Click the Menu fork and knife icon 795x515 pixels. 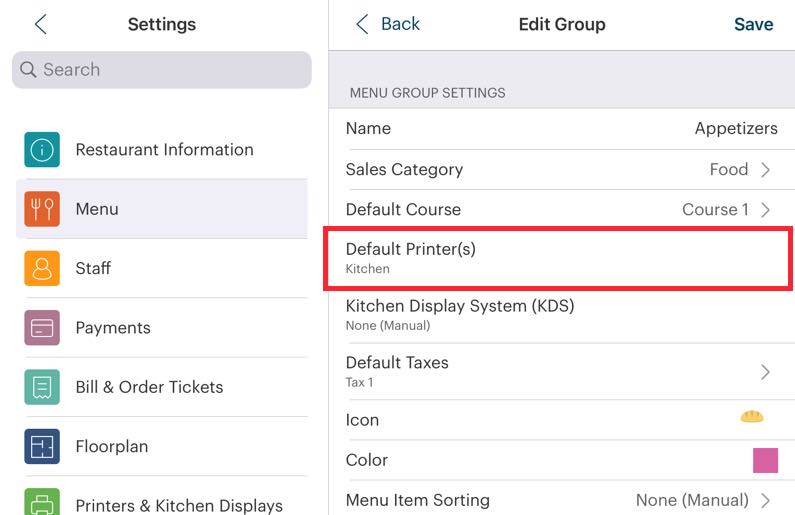42,209
